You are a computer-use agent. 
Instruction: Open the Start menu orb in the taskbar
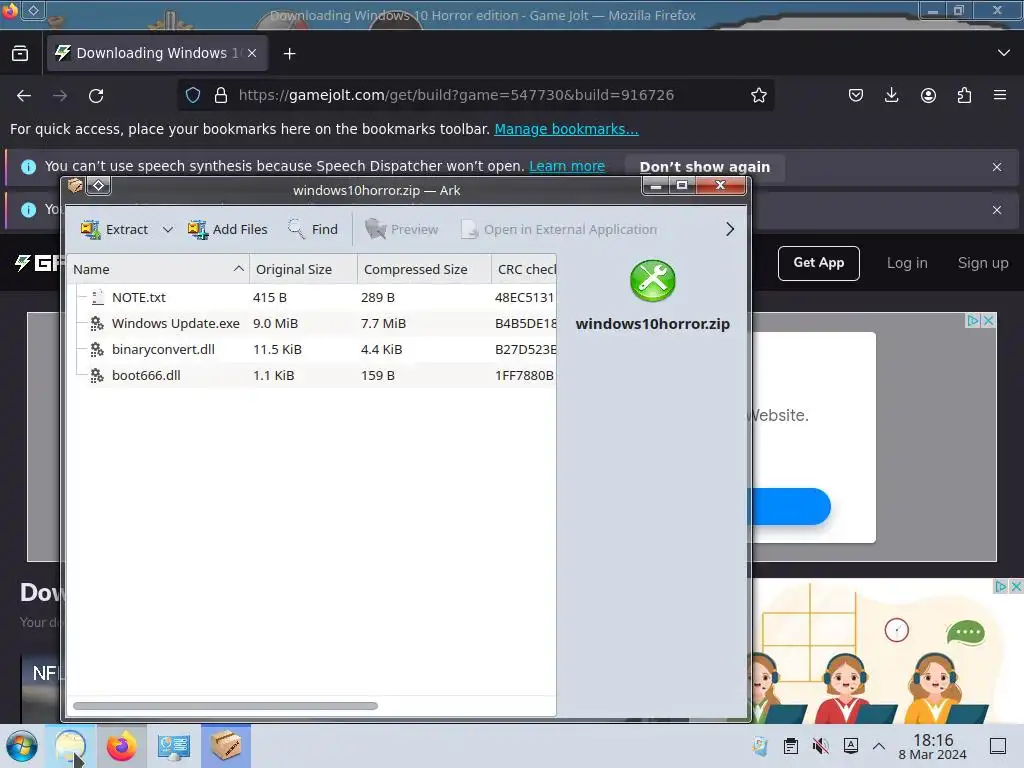click(22, 746)
